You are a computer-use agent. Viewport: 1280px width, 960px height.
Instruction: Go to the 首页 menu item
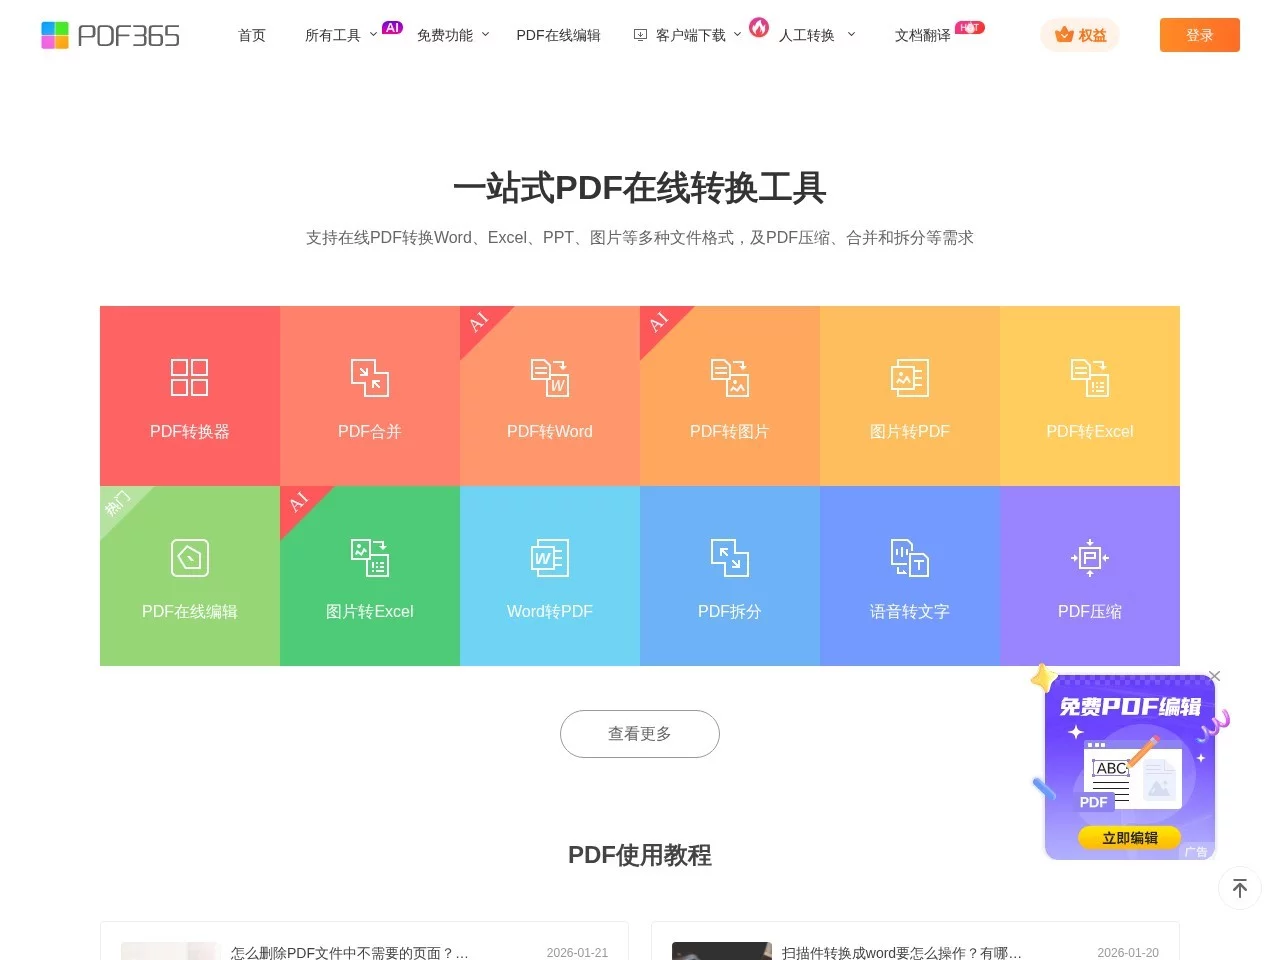[252, 35]
